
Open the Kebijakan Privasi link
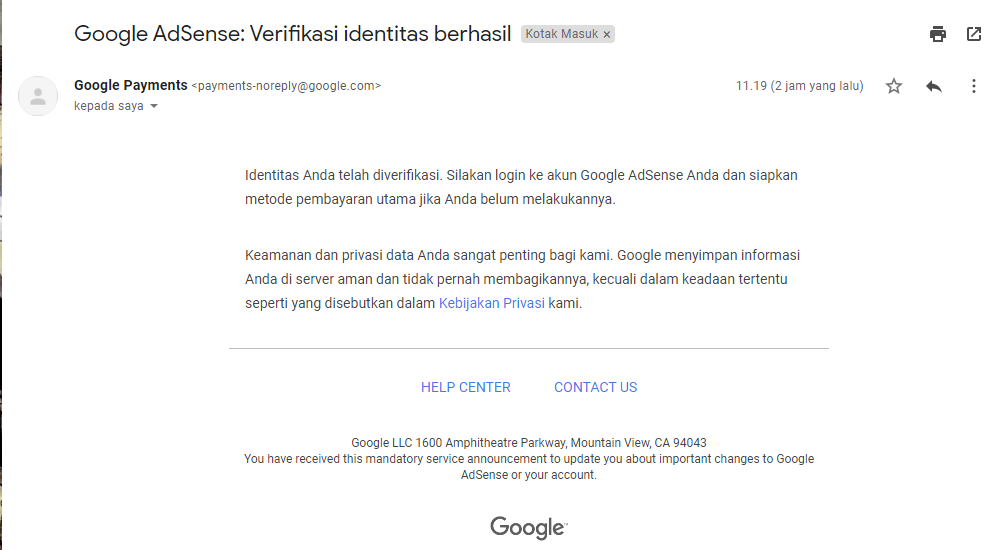pyautogui.click(x=492, y=303)
